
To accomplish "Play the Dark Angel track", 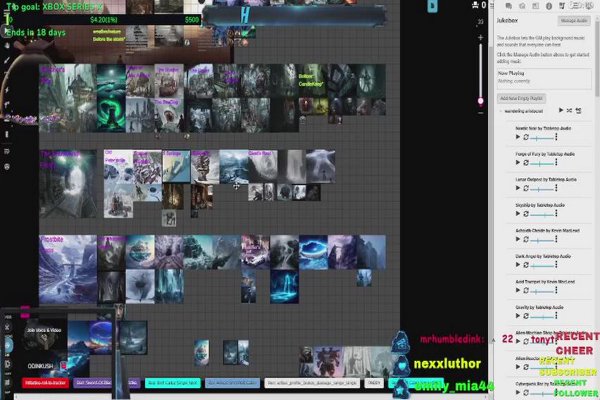I will tap(518, 264).
